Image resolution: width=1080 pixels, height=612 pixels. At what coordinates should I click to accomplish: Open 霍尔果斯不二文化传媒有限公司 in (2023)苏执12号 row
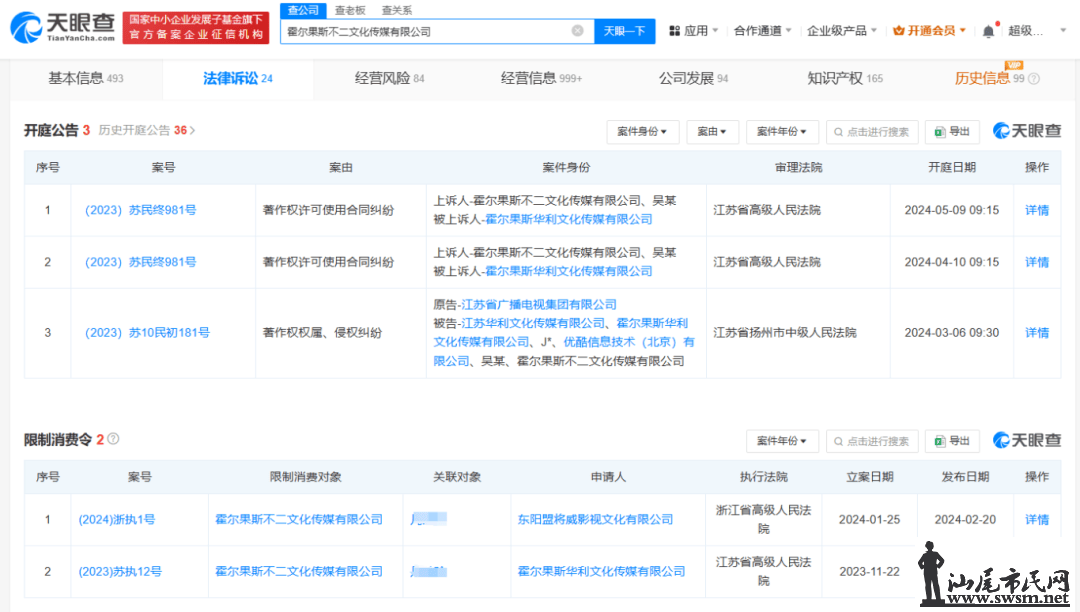pyautogui.click(x=299, y=571)
